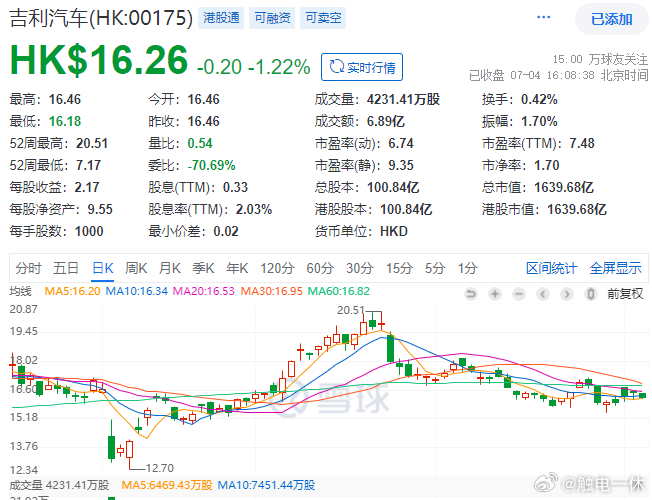Click the 股息率(TTM): 2.03% entry
Viewport: 652px width, 500px height.
210,210
